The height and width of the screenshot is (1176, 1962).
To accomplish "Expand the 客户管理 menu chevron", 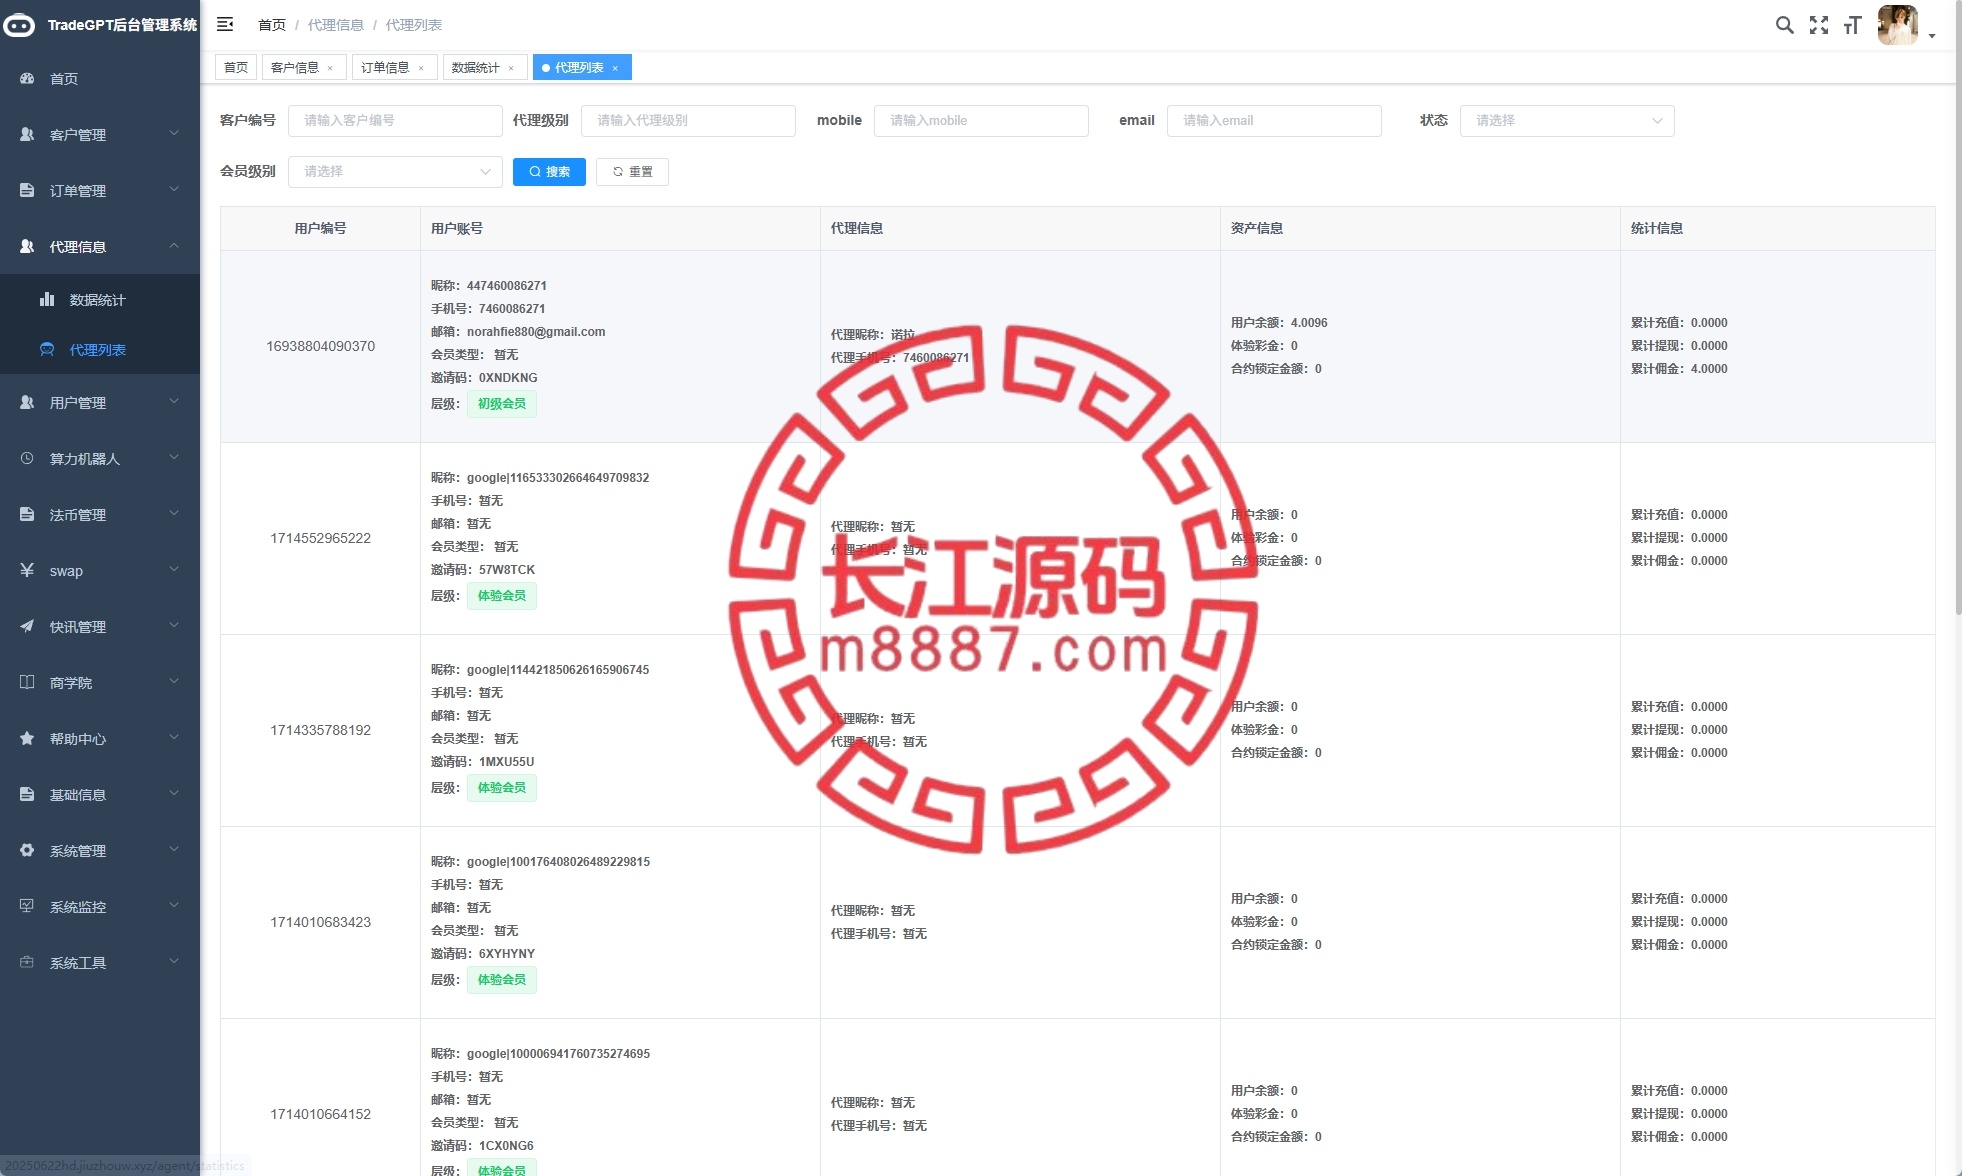I will point(174,134).
